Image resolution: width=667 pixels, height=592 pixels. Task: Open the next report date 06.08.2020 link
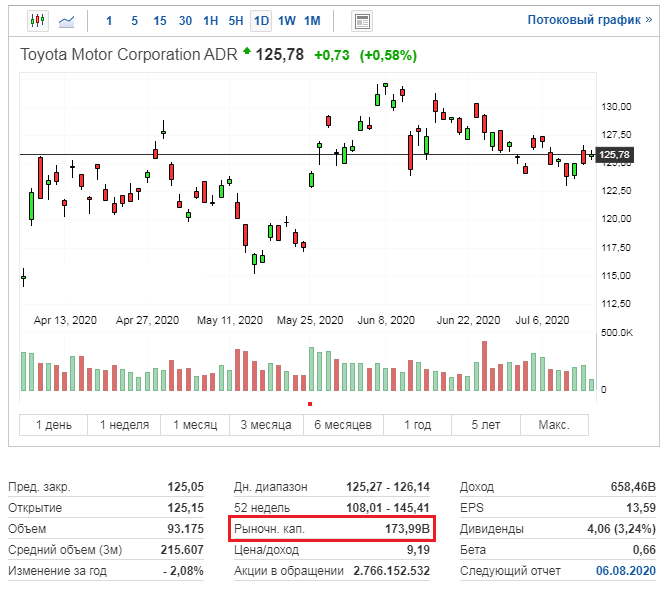pos(625,571)
